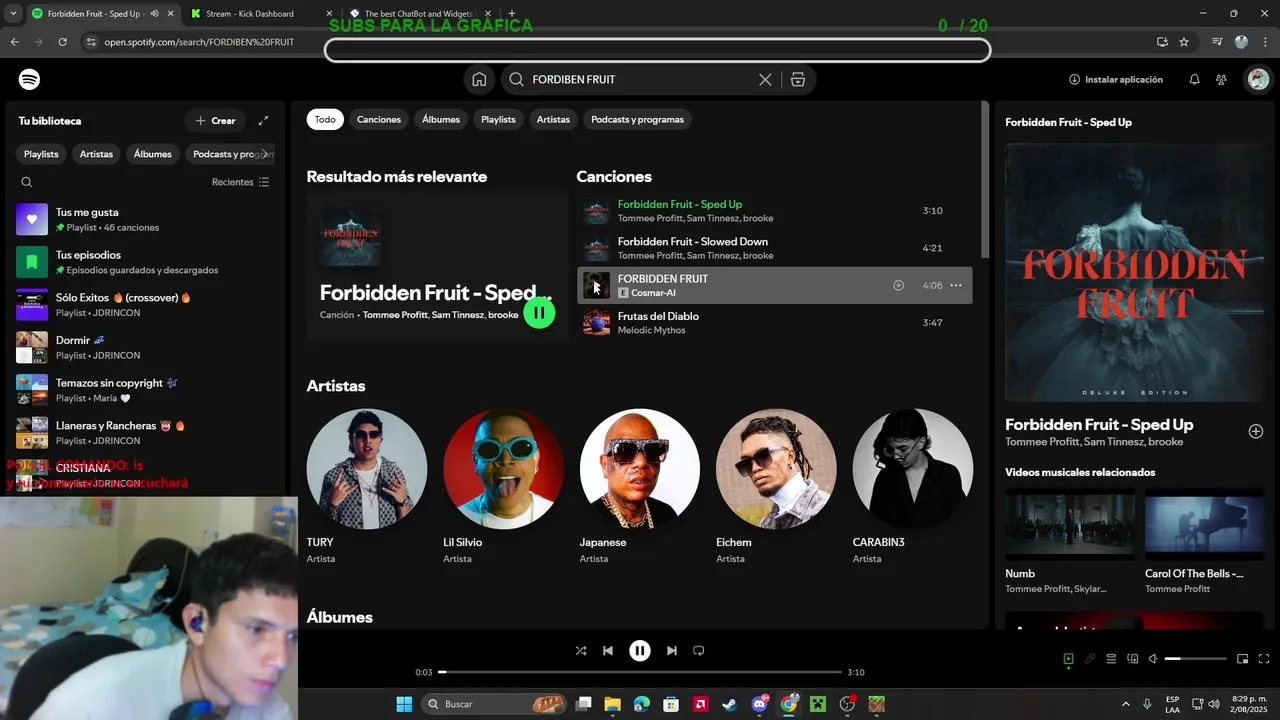Open the notifications bell
This screenshot has width=1280, height=720.
click(1194, 79)
